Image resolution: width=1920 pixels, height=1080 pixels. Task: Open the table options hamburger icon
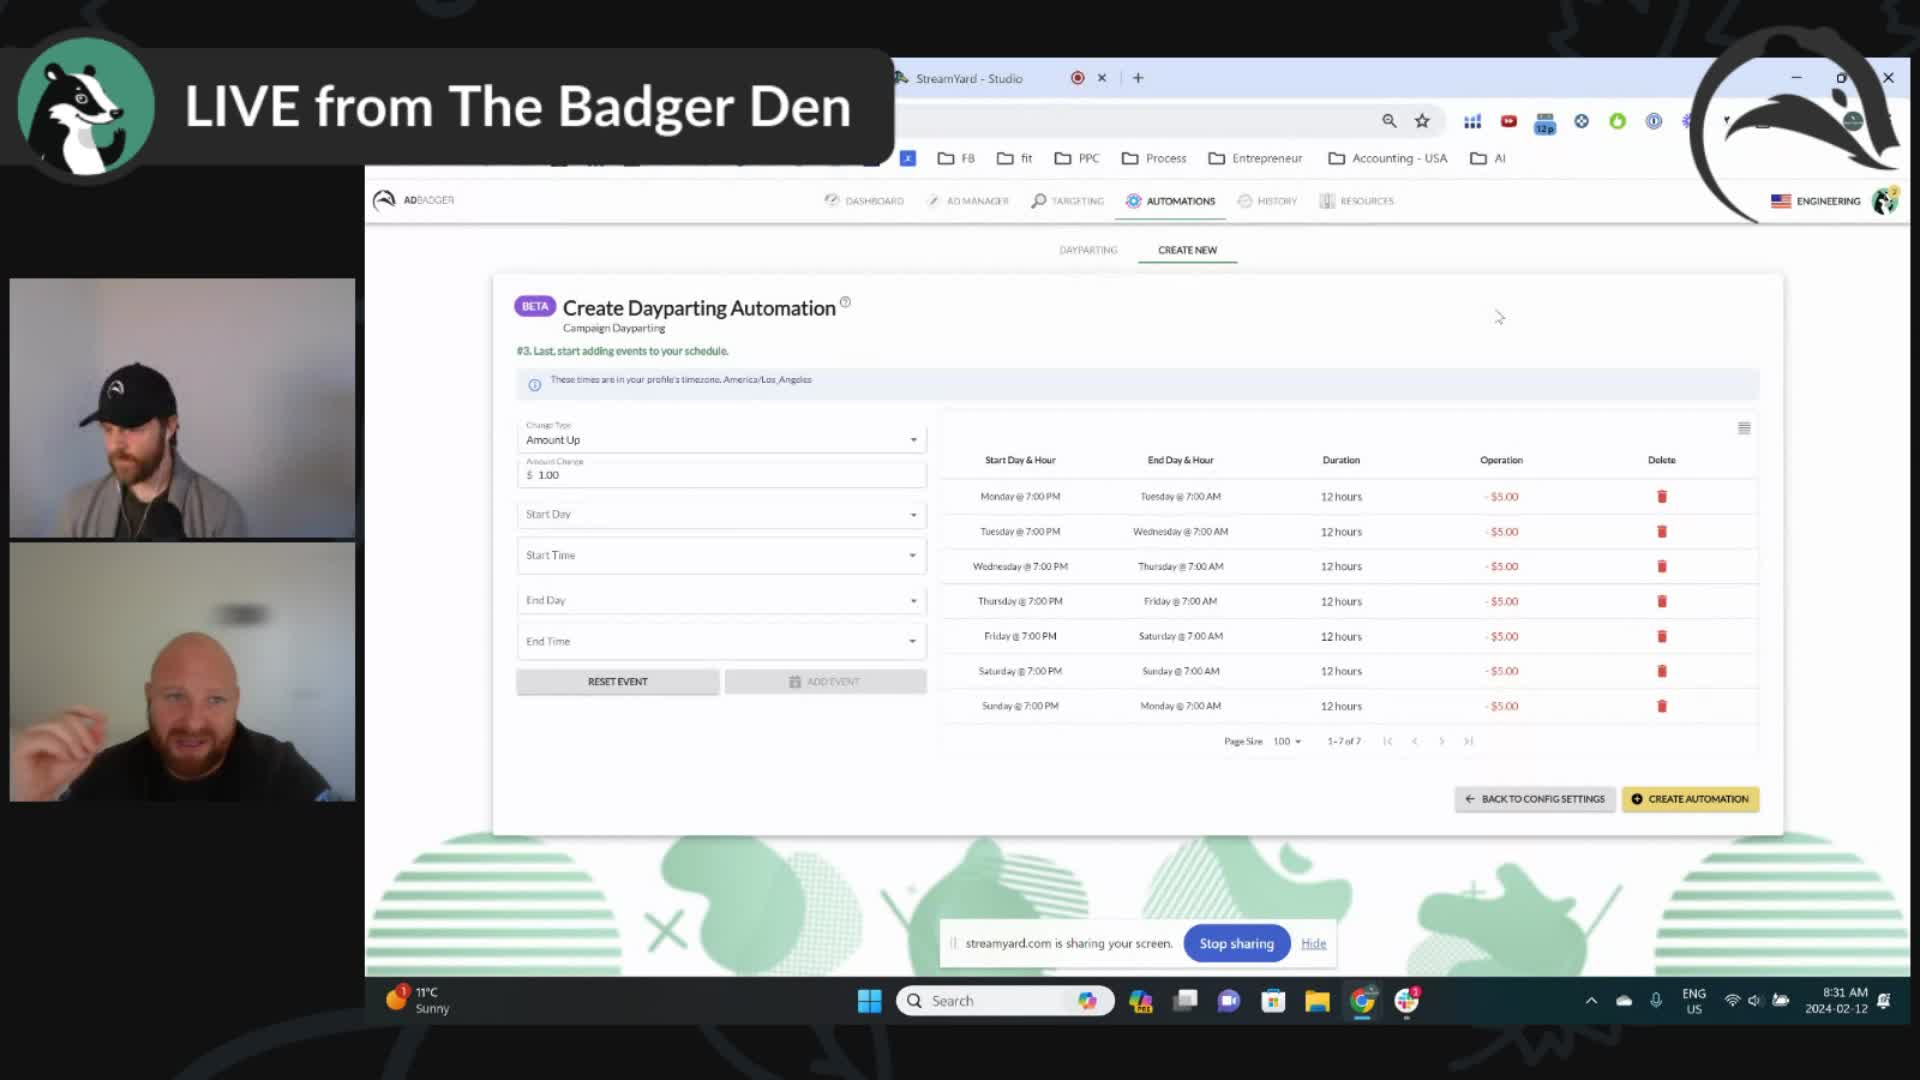pos(1744,428)
